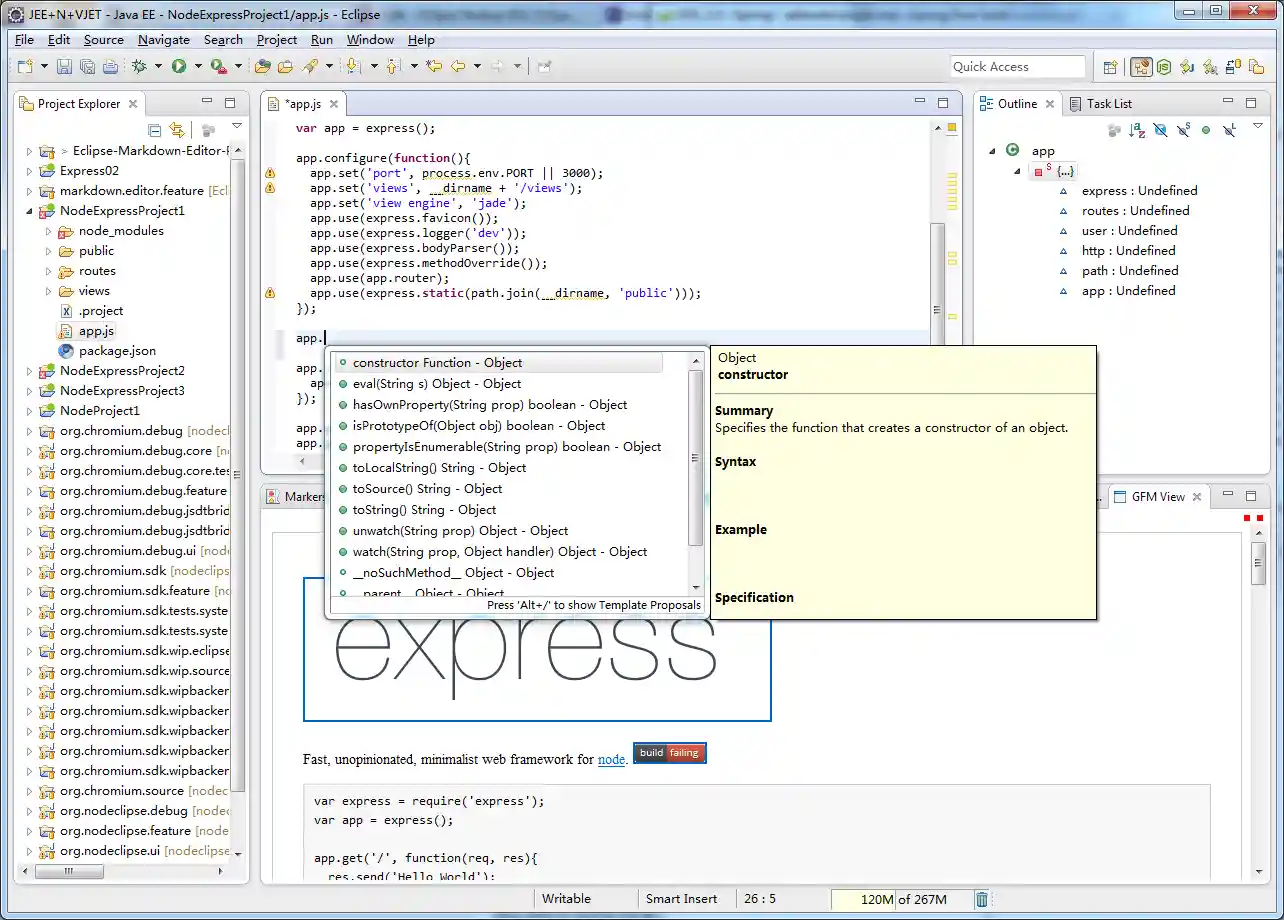Expand the node_modules folder
The height and width of the screenshot is (920, 1284).
coord(47,230)
